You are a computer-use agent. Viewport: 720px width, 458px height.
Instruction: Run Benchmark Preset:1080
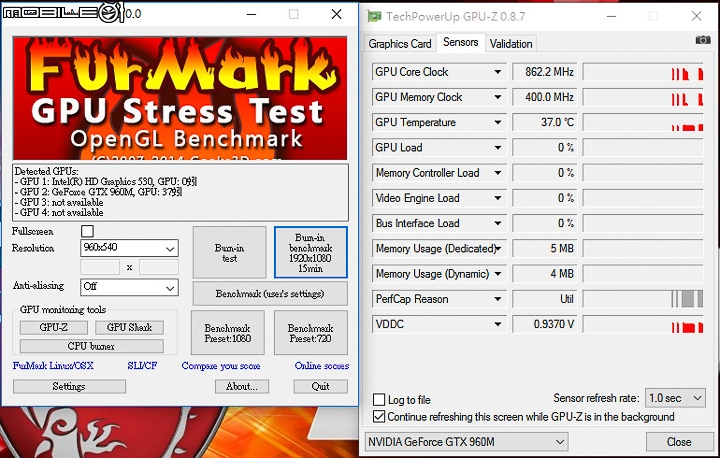coord(228,333)
